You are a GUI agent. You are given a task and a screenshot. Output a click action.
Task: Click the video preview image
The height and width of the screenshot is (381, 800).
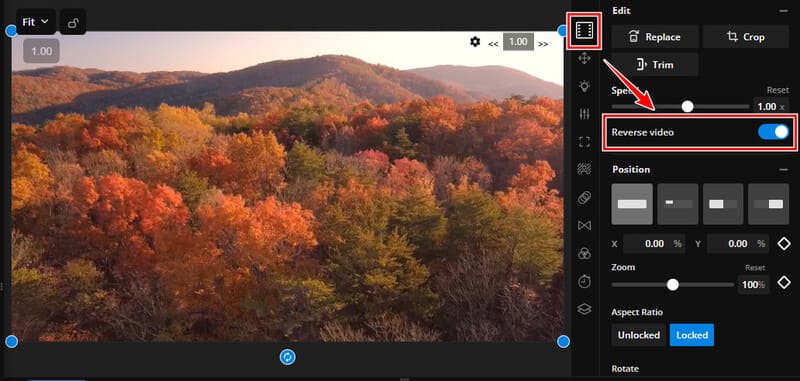(287, 187)
